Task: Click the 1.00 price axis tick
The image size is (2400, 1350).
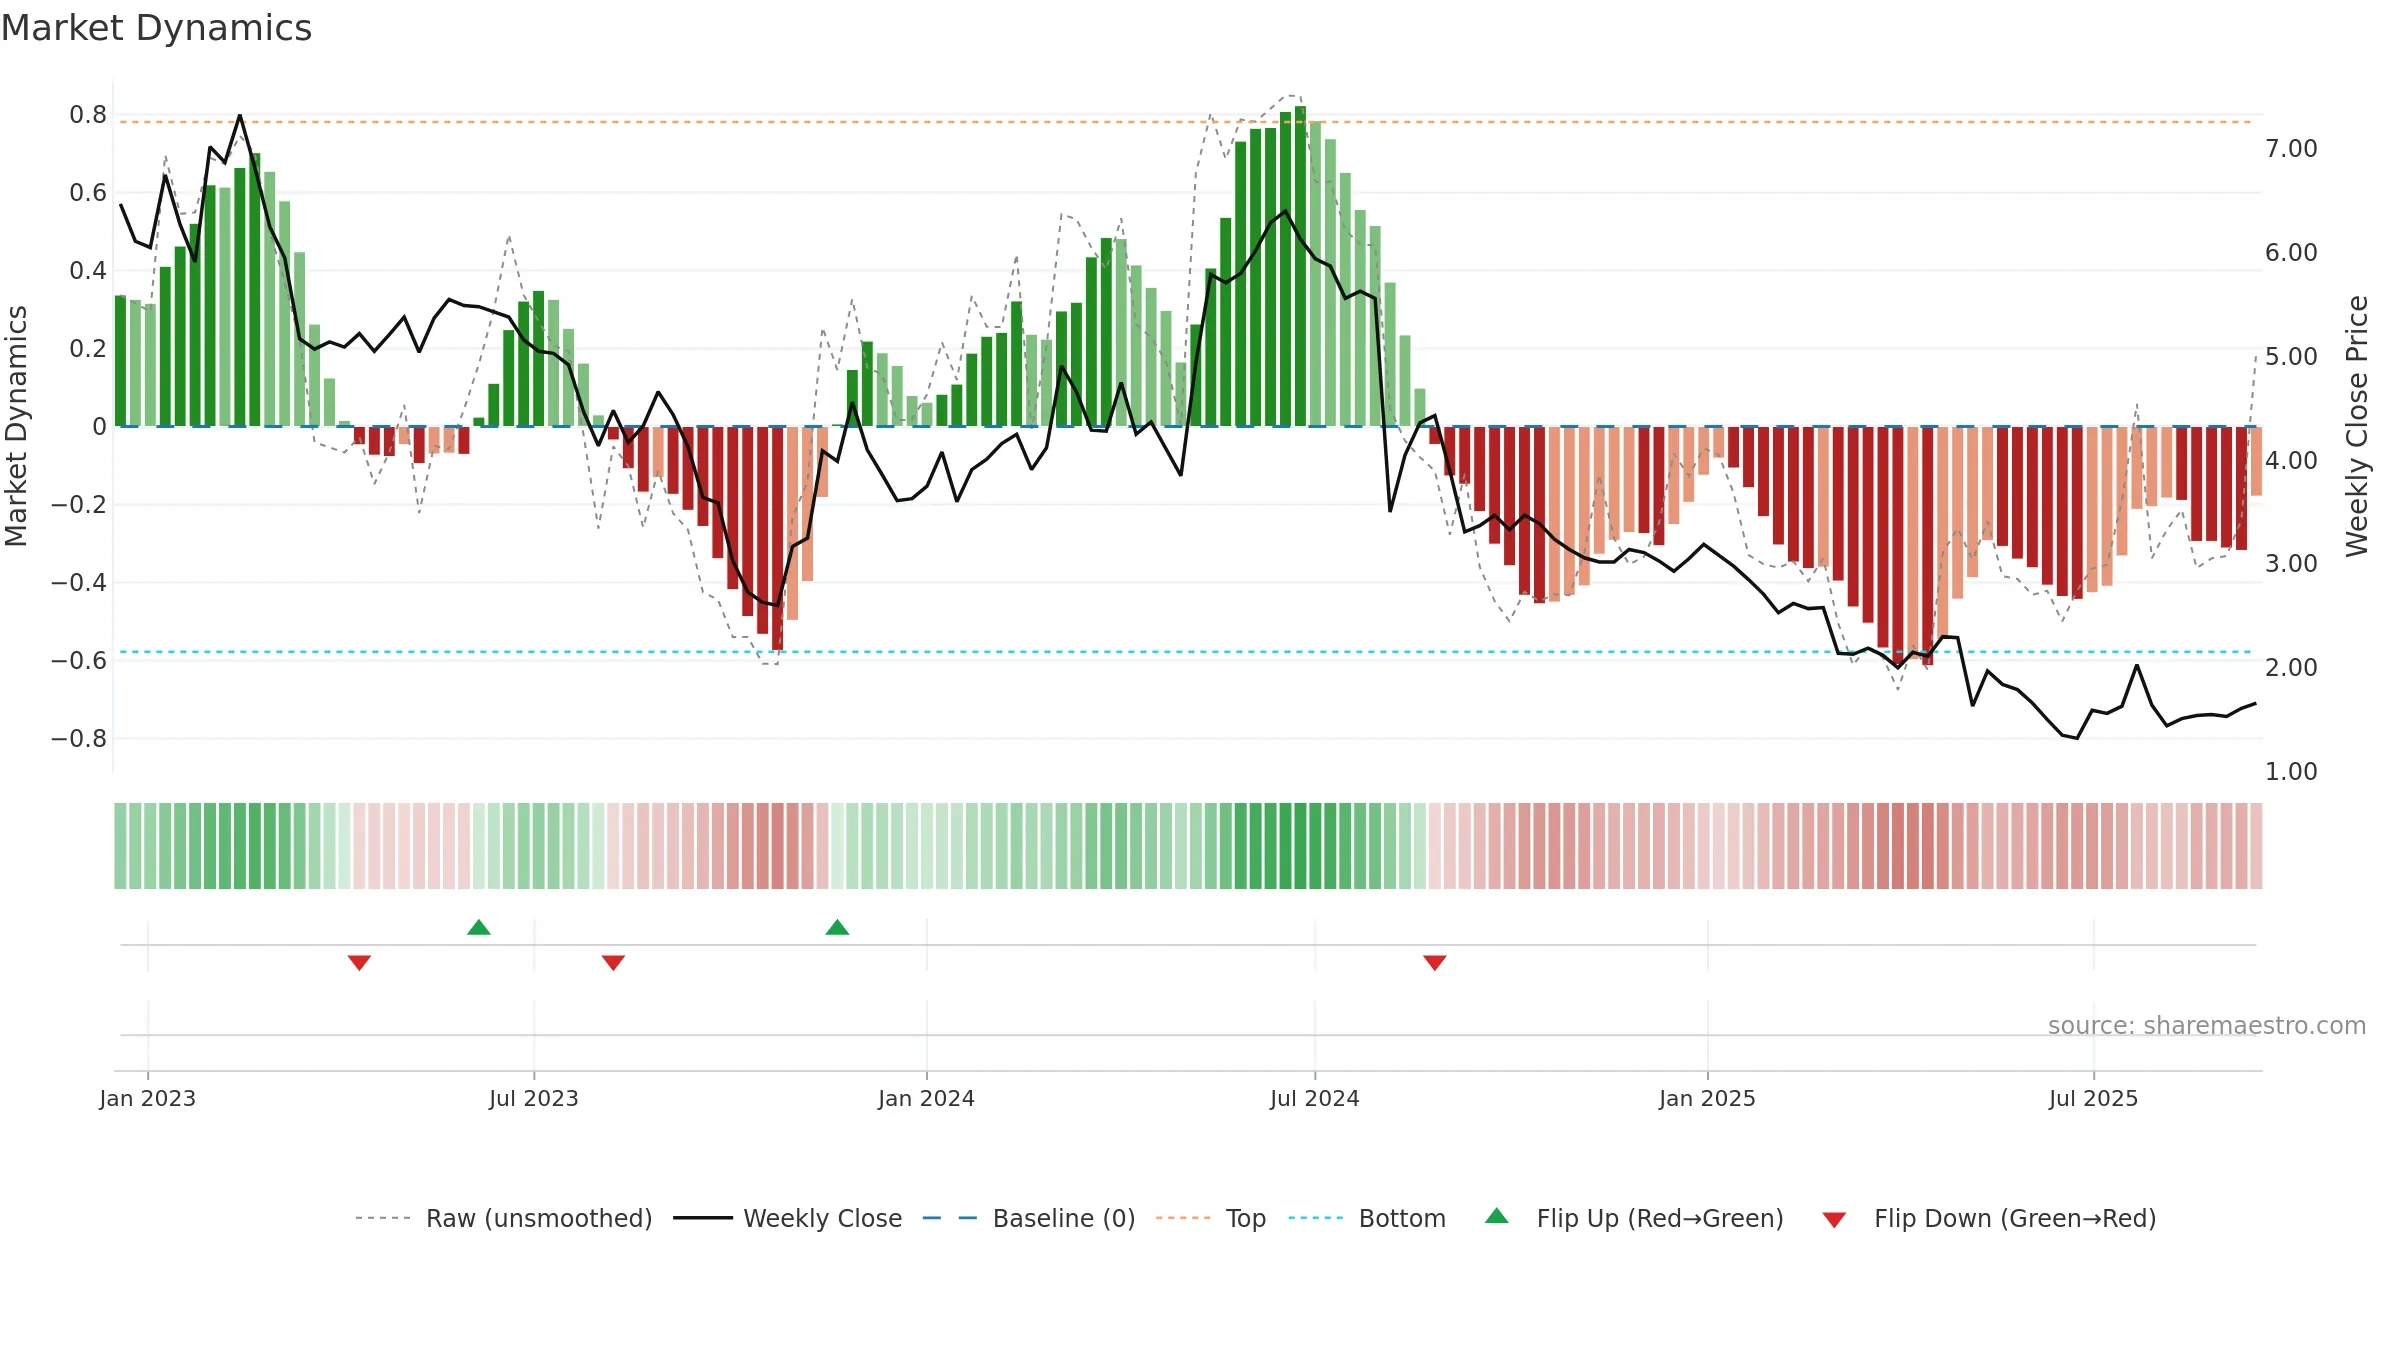Action: click(2292, 772)
